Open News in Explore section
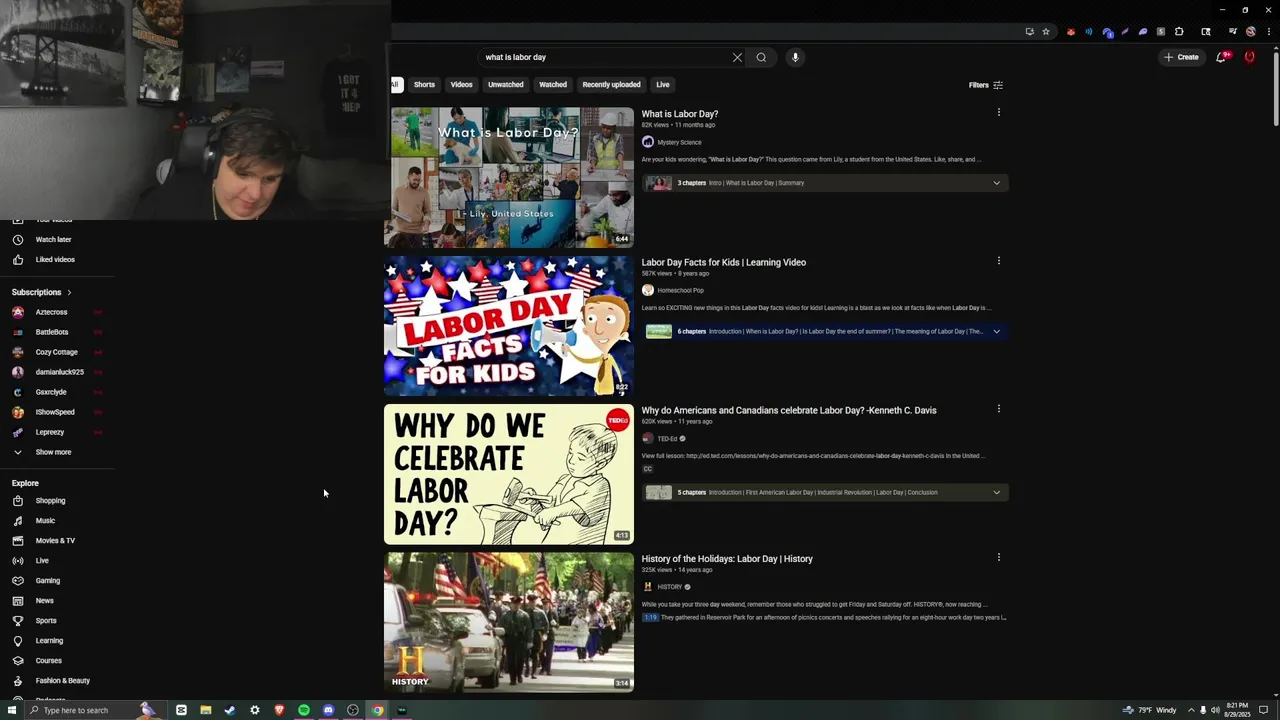 44,601
